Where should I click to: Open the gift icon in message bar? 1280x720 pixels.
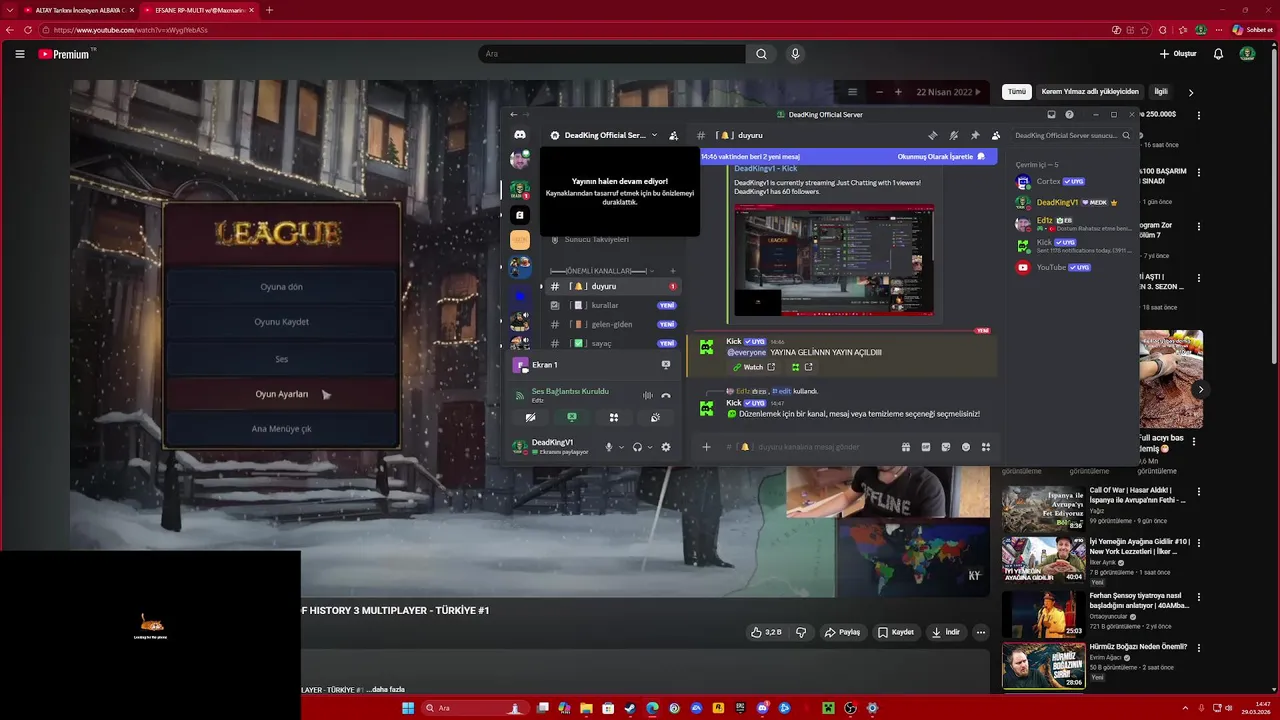(x=905, y=447)
